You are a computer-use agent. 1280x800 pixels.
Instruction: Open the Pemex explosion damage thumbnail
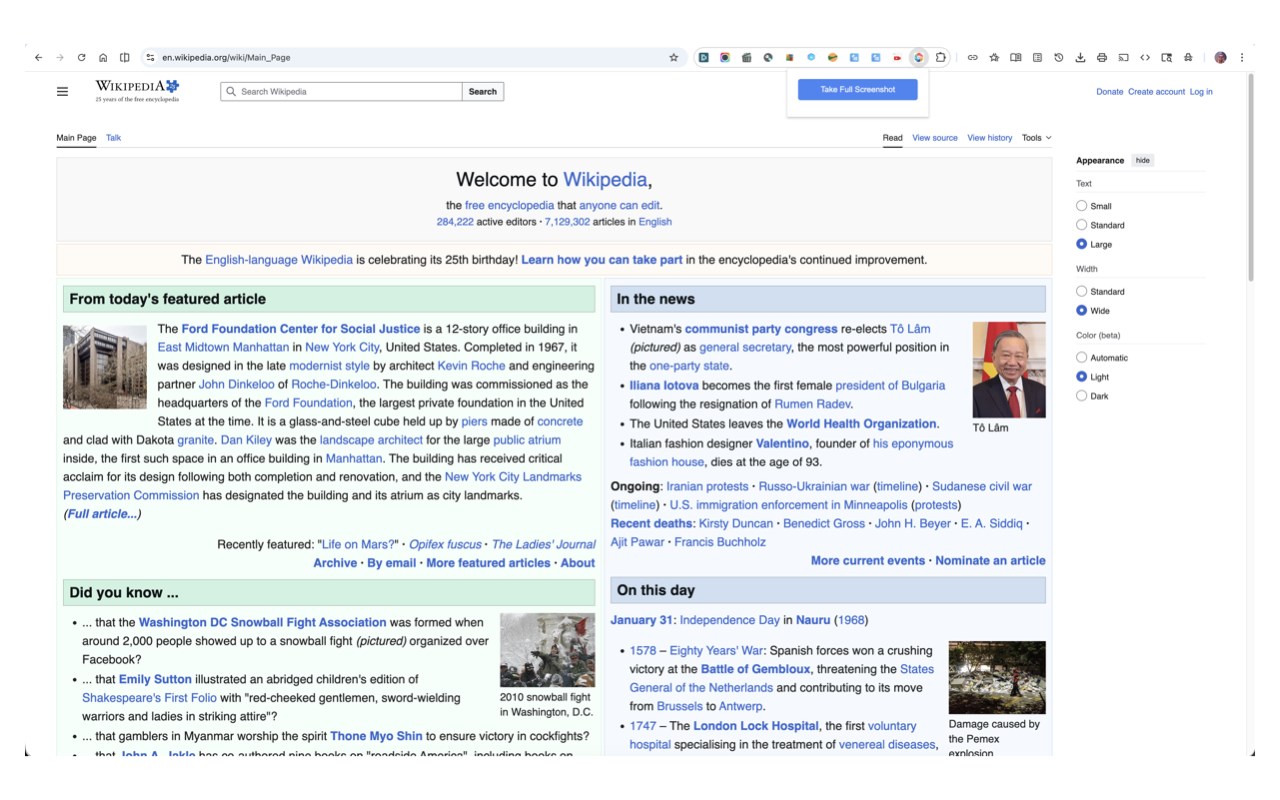pyautogui.click(x=997, y=677)
